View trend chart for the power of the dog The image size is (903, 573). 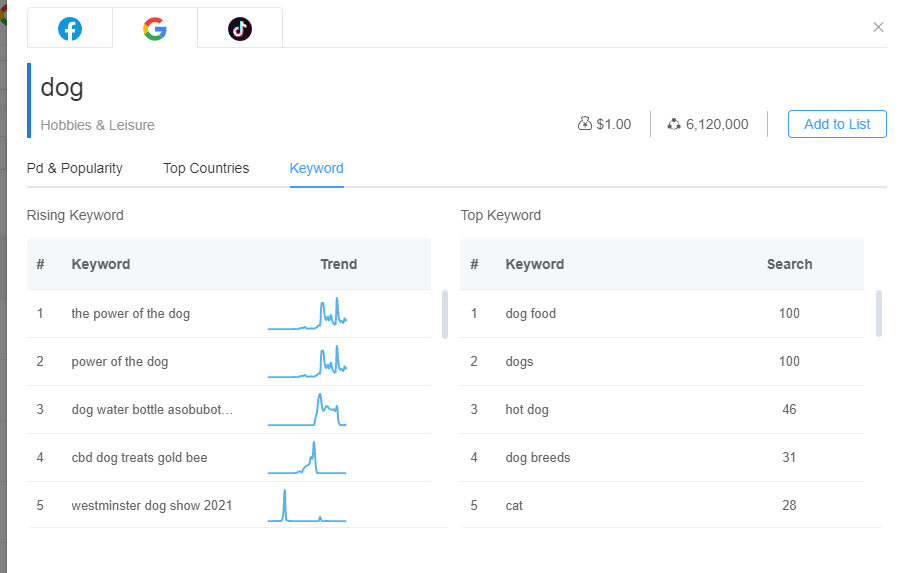click(307, 314)
